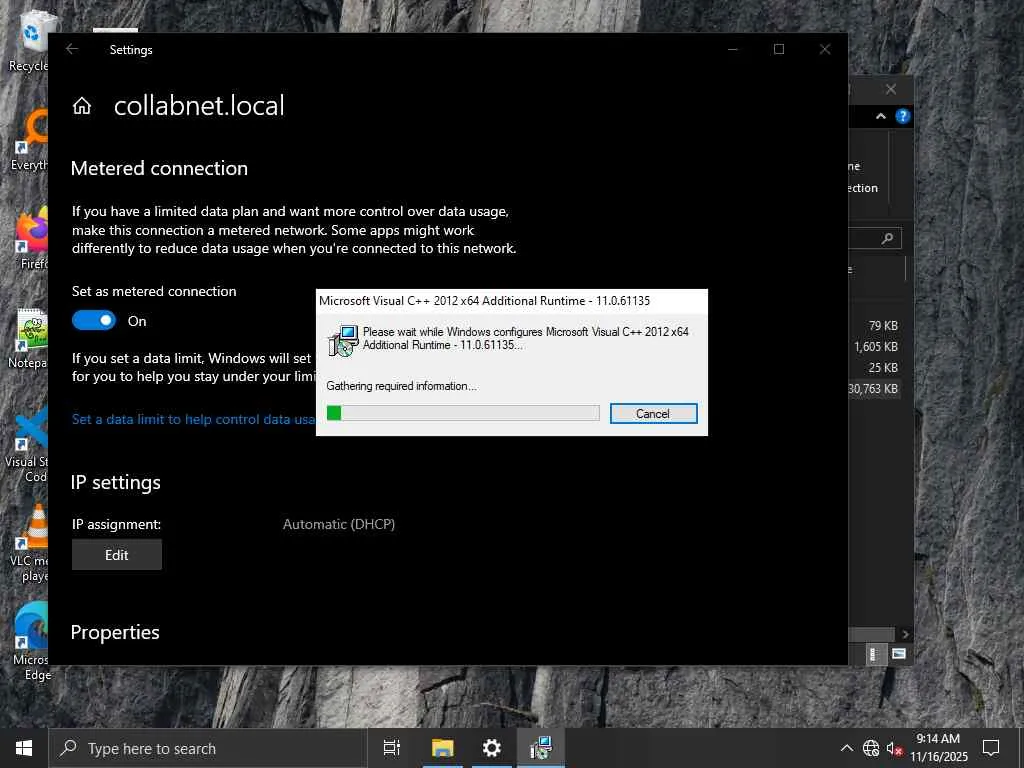Select the 25 KB file row
Screen dimensions: 1024x768
[873, 368]
